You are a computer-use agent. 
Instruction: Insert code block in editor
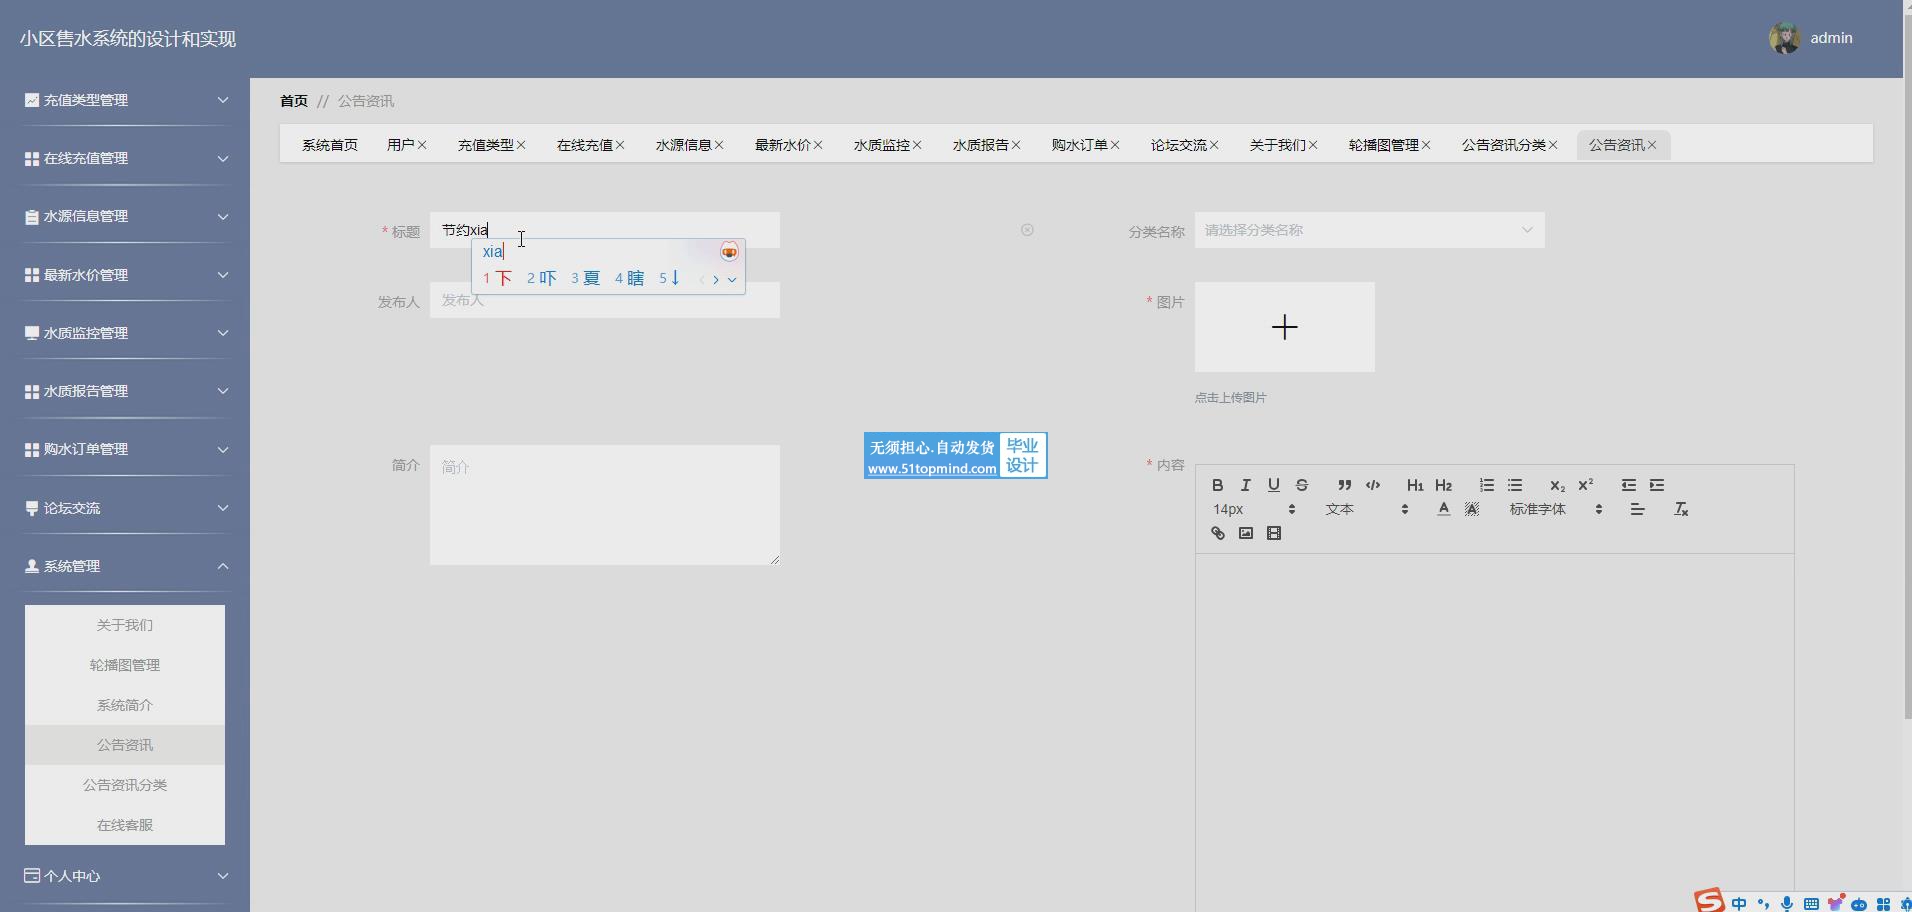(x=1373, y=485)
